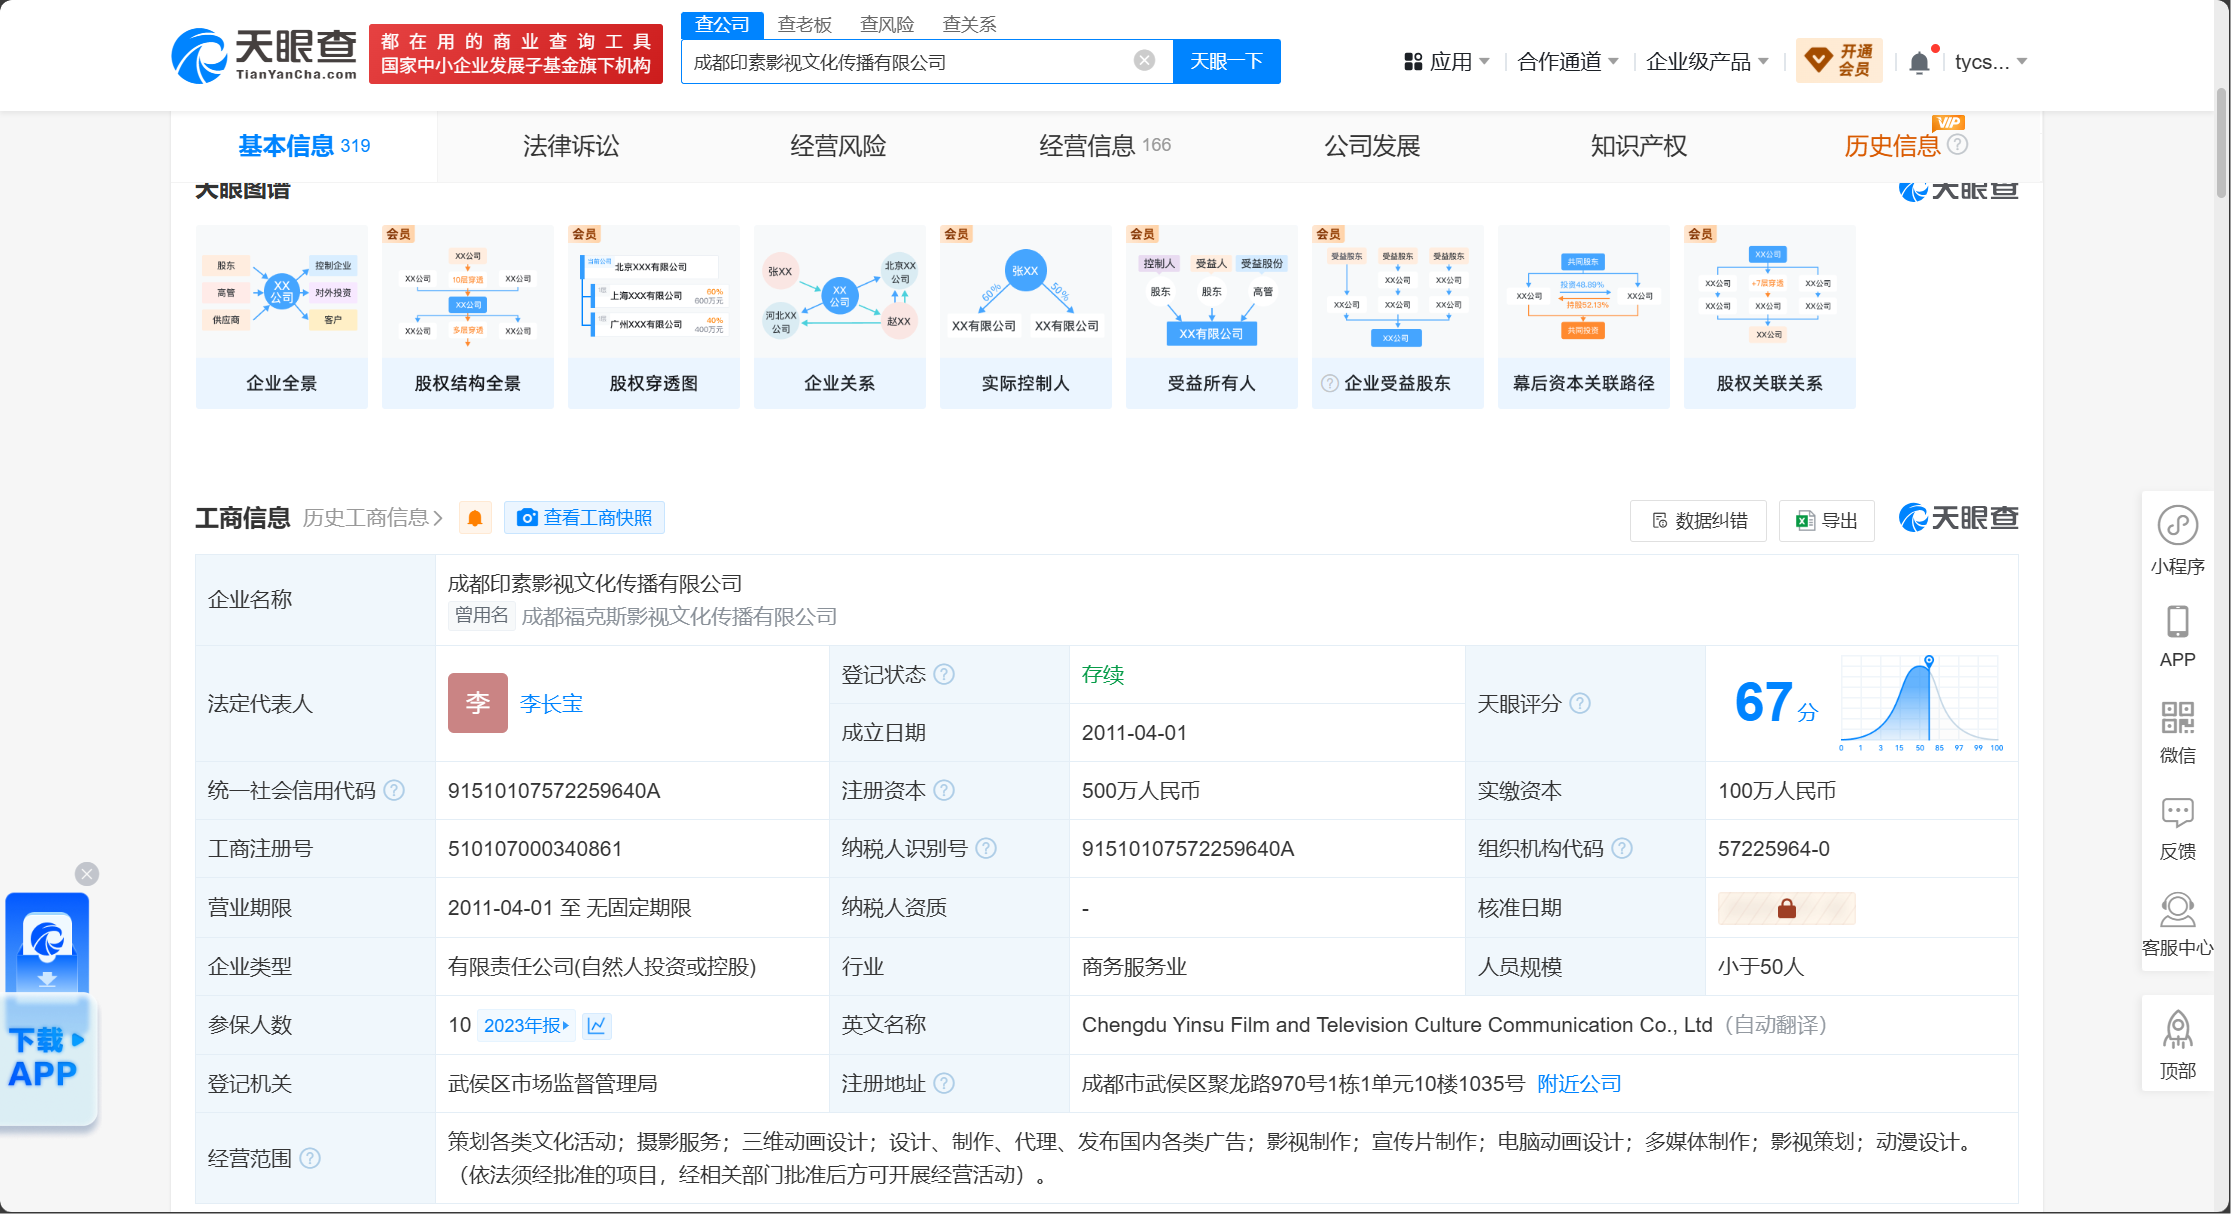Select the 基本信息 tab
Viewport: 2231px width, 1214px height.
click(304, 146)
